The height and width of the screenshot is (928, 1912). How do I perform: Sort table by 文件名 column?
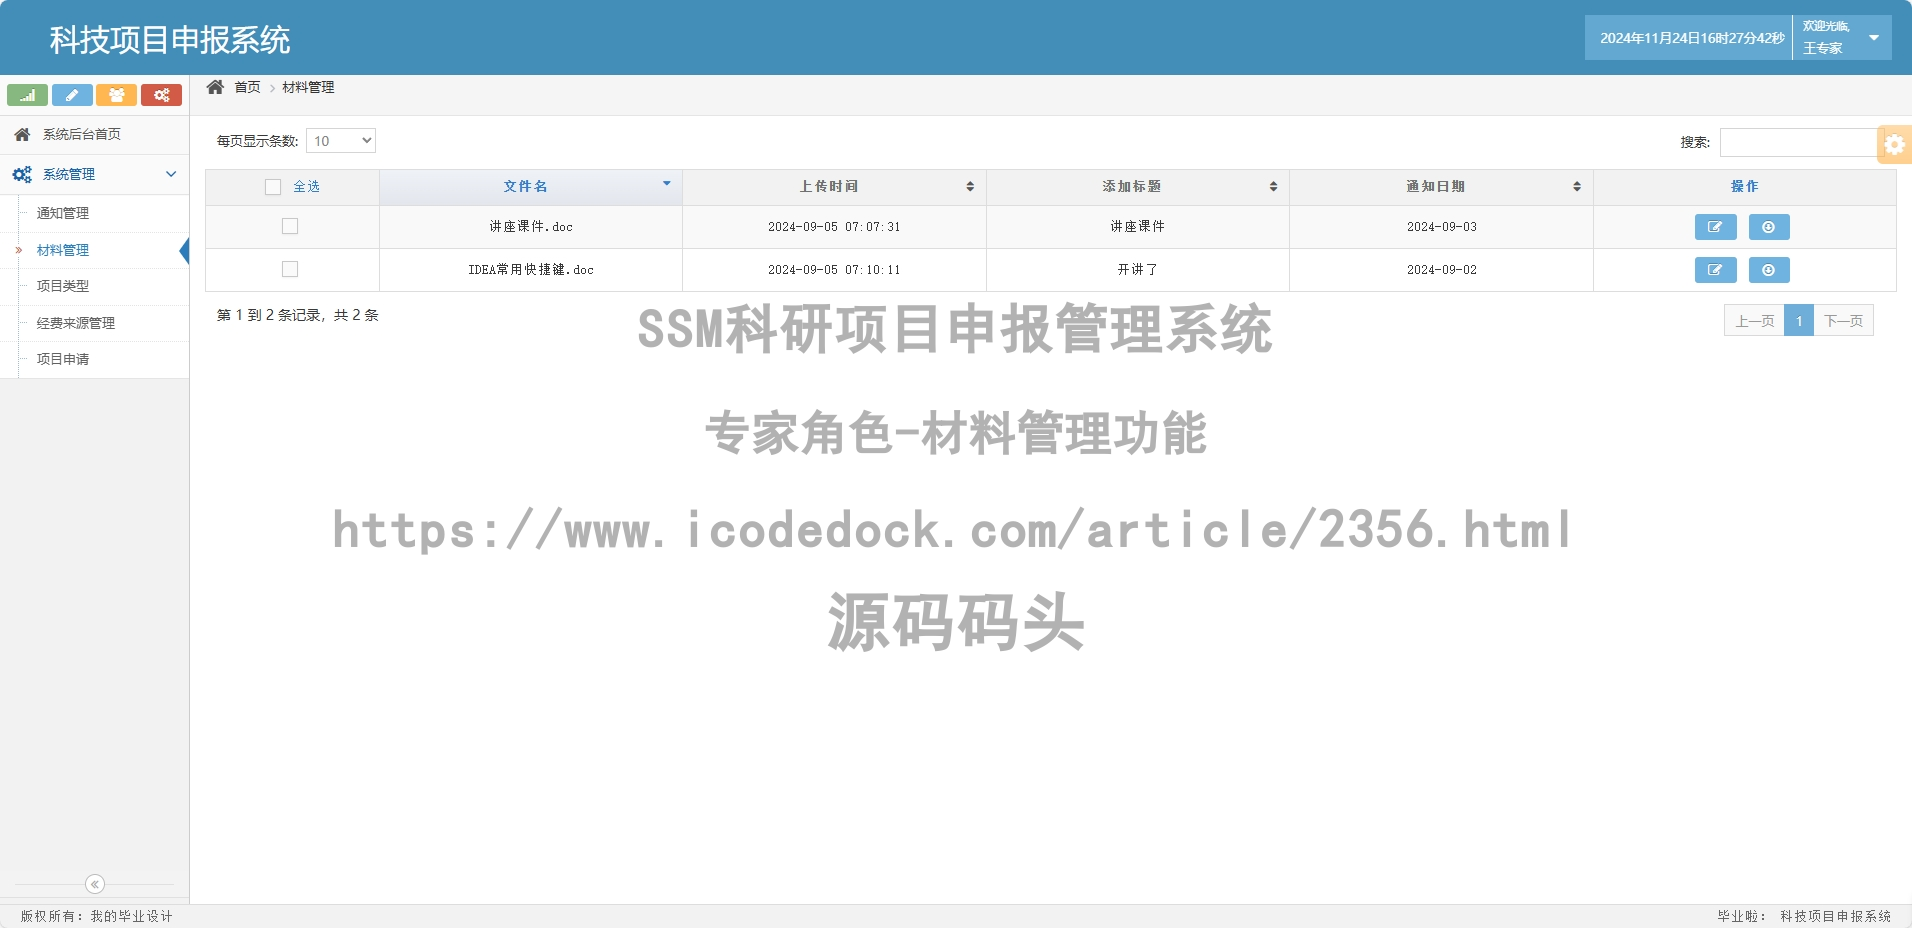point(531,187)
